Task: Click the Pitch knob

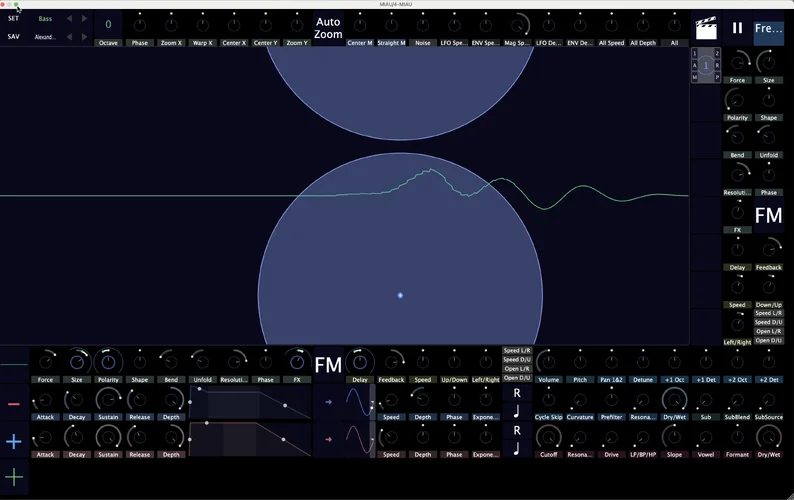Action: 580,362
